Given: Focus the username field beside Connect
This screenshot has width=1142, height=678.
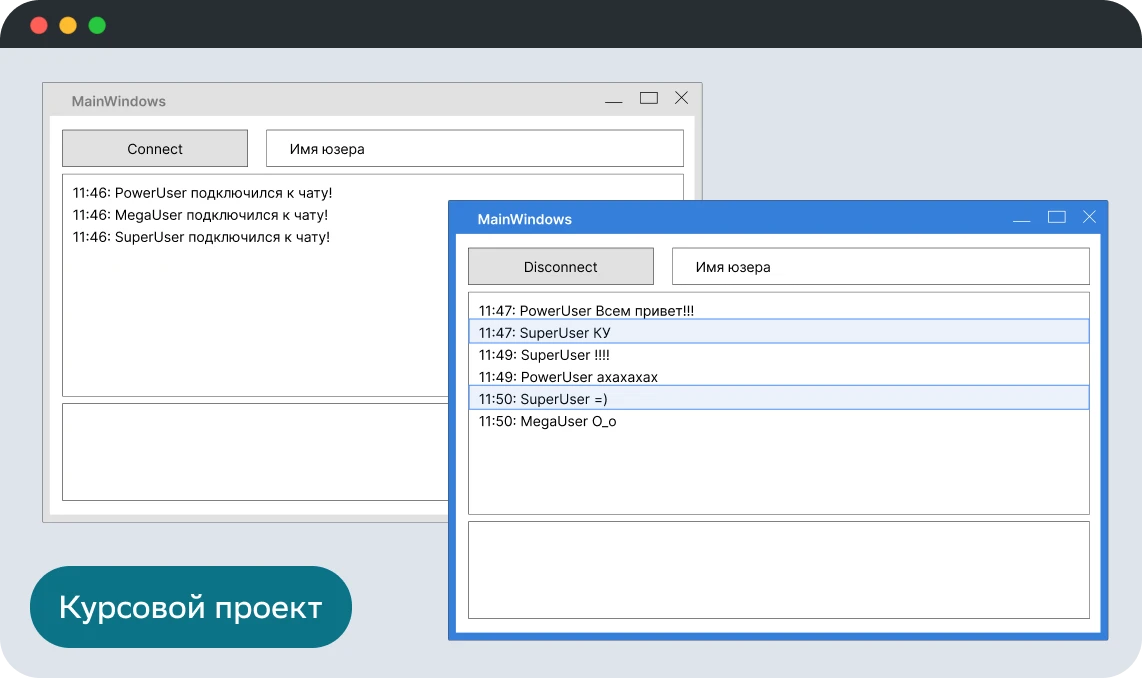Looking at the screenshot, I should coord(474,149).
